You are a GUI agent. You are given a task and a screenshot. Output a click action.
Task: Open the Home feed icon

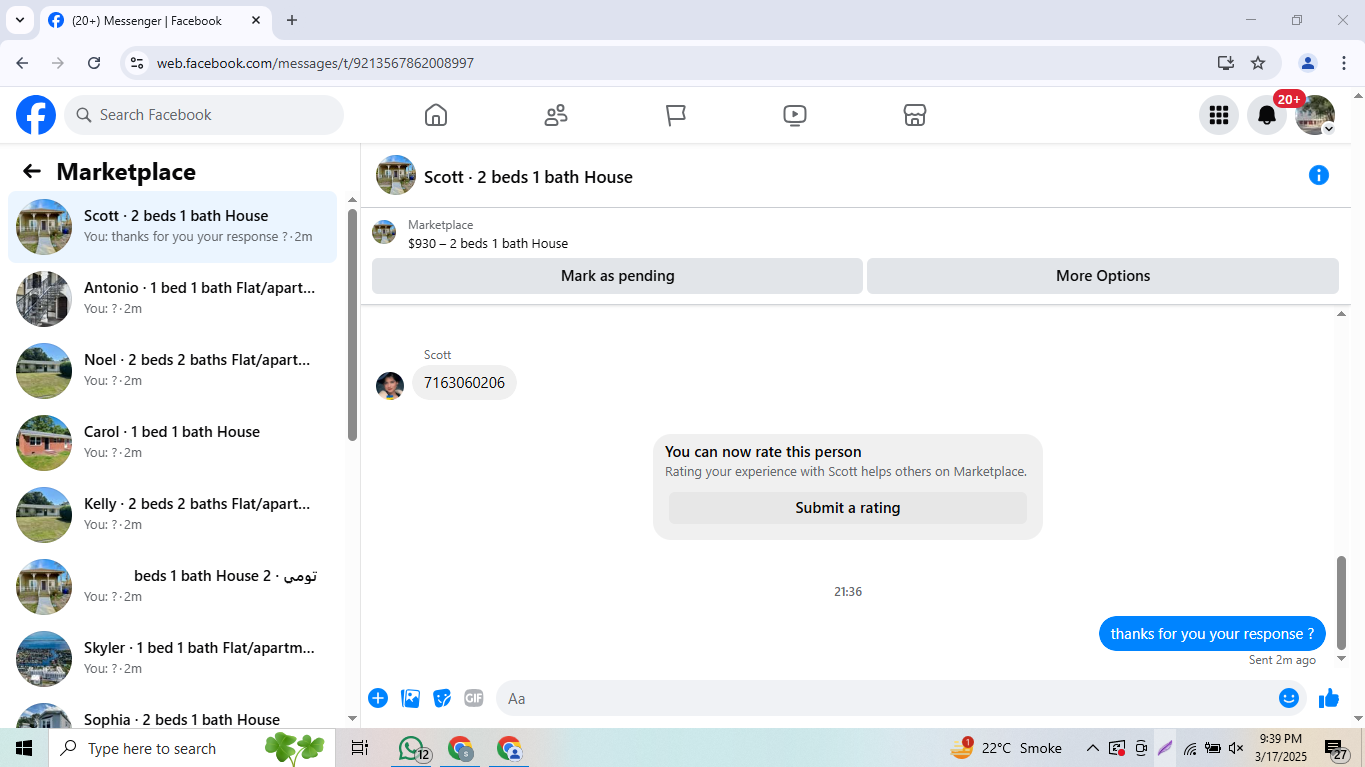[x=436, y=115]
